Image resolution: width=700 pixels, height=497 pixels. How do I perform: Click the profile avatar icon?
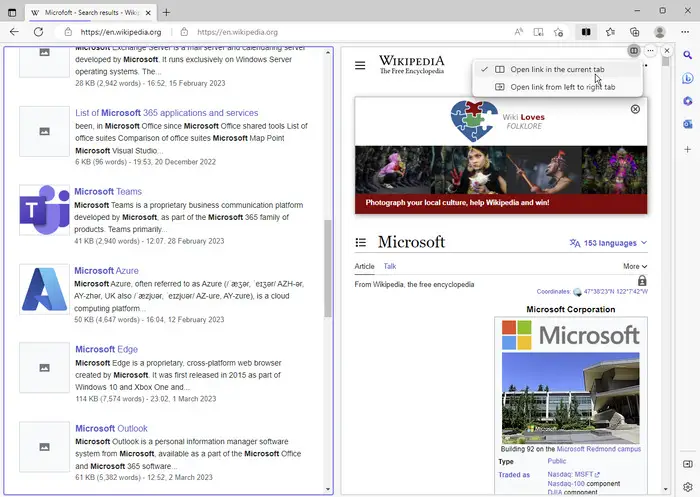point(659,32)
